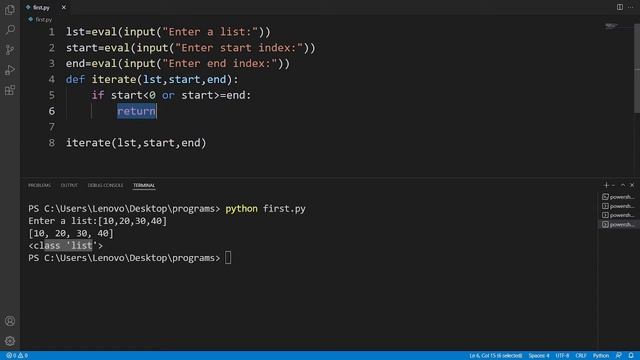Maximize the terminal panel with caret icon
Image resolution: width=640 pixels, height=360 pixels.
[x=623, y=185]
